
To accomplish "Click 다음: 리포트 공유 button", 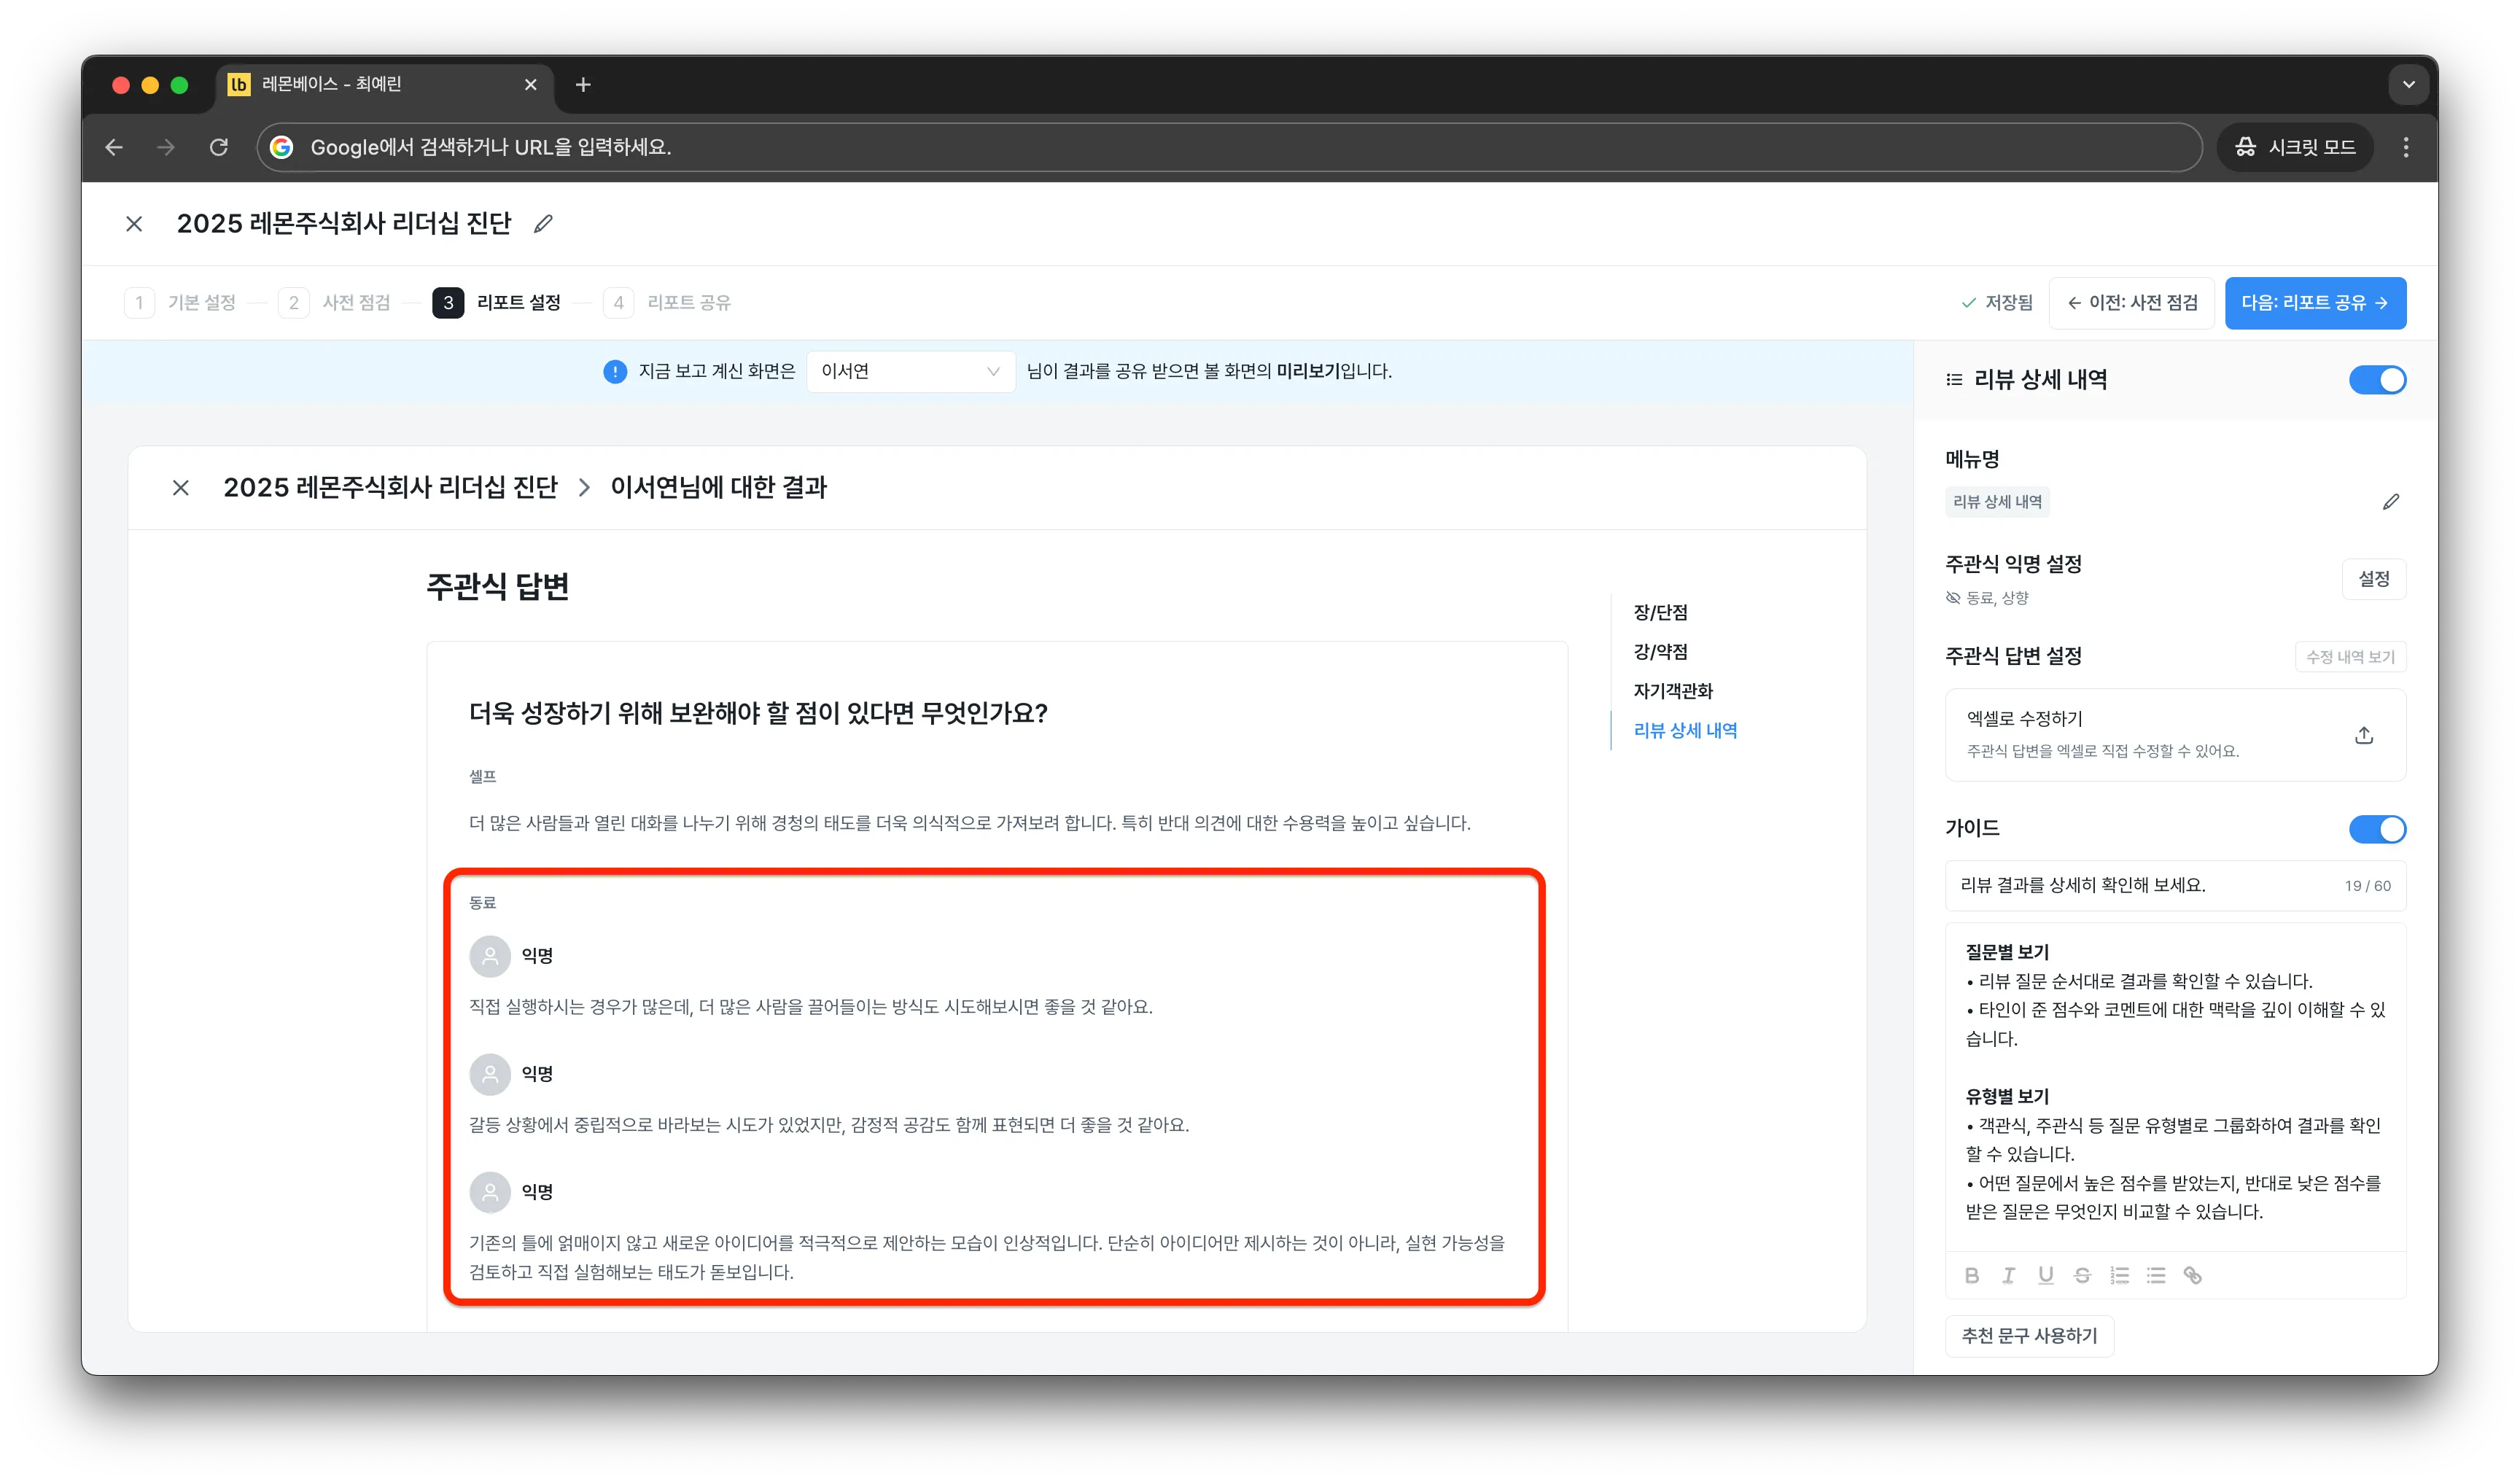I will [x=2315, y=303].
